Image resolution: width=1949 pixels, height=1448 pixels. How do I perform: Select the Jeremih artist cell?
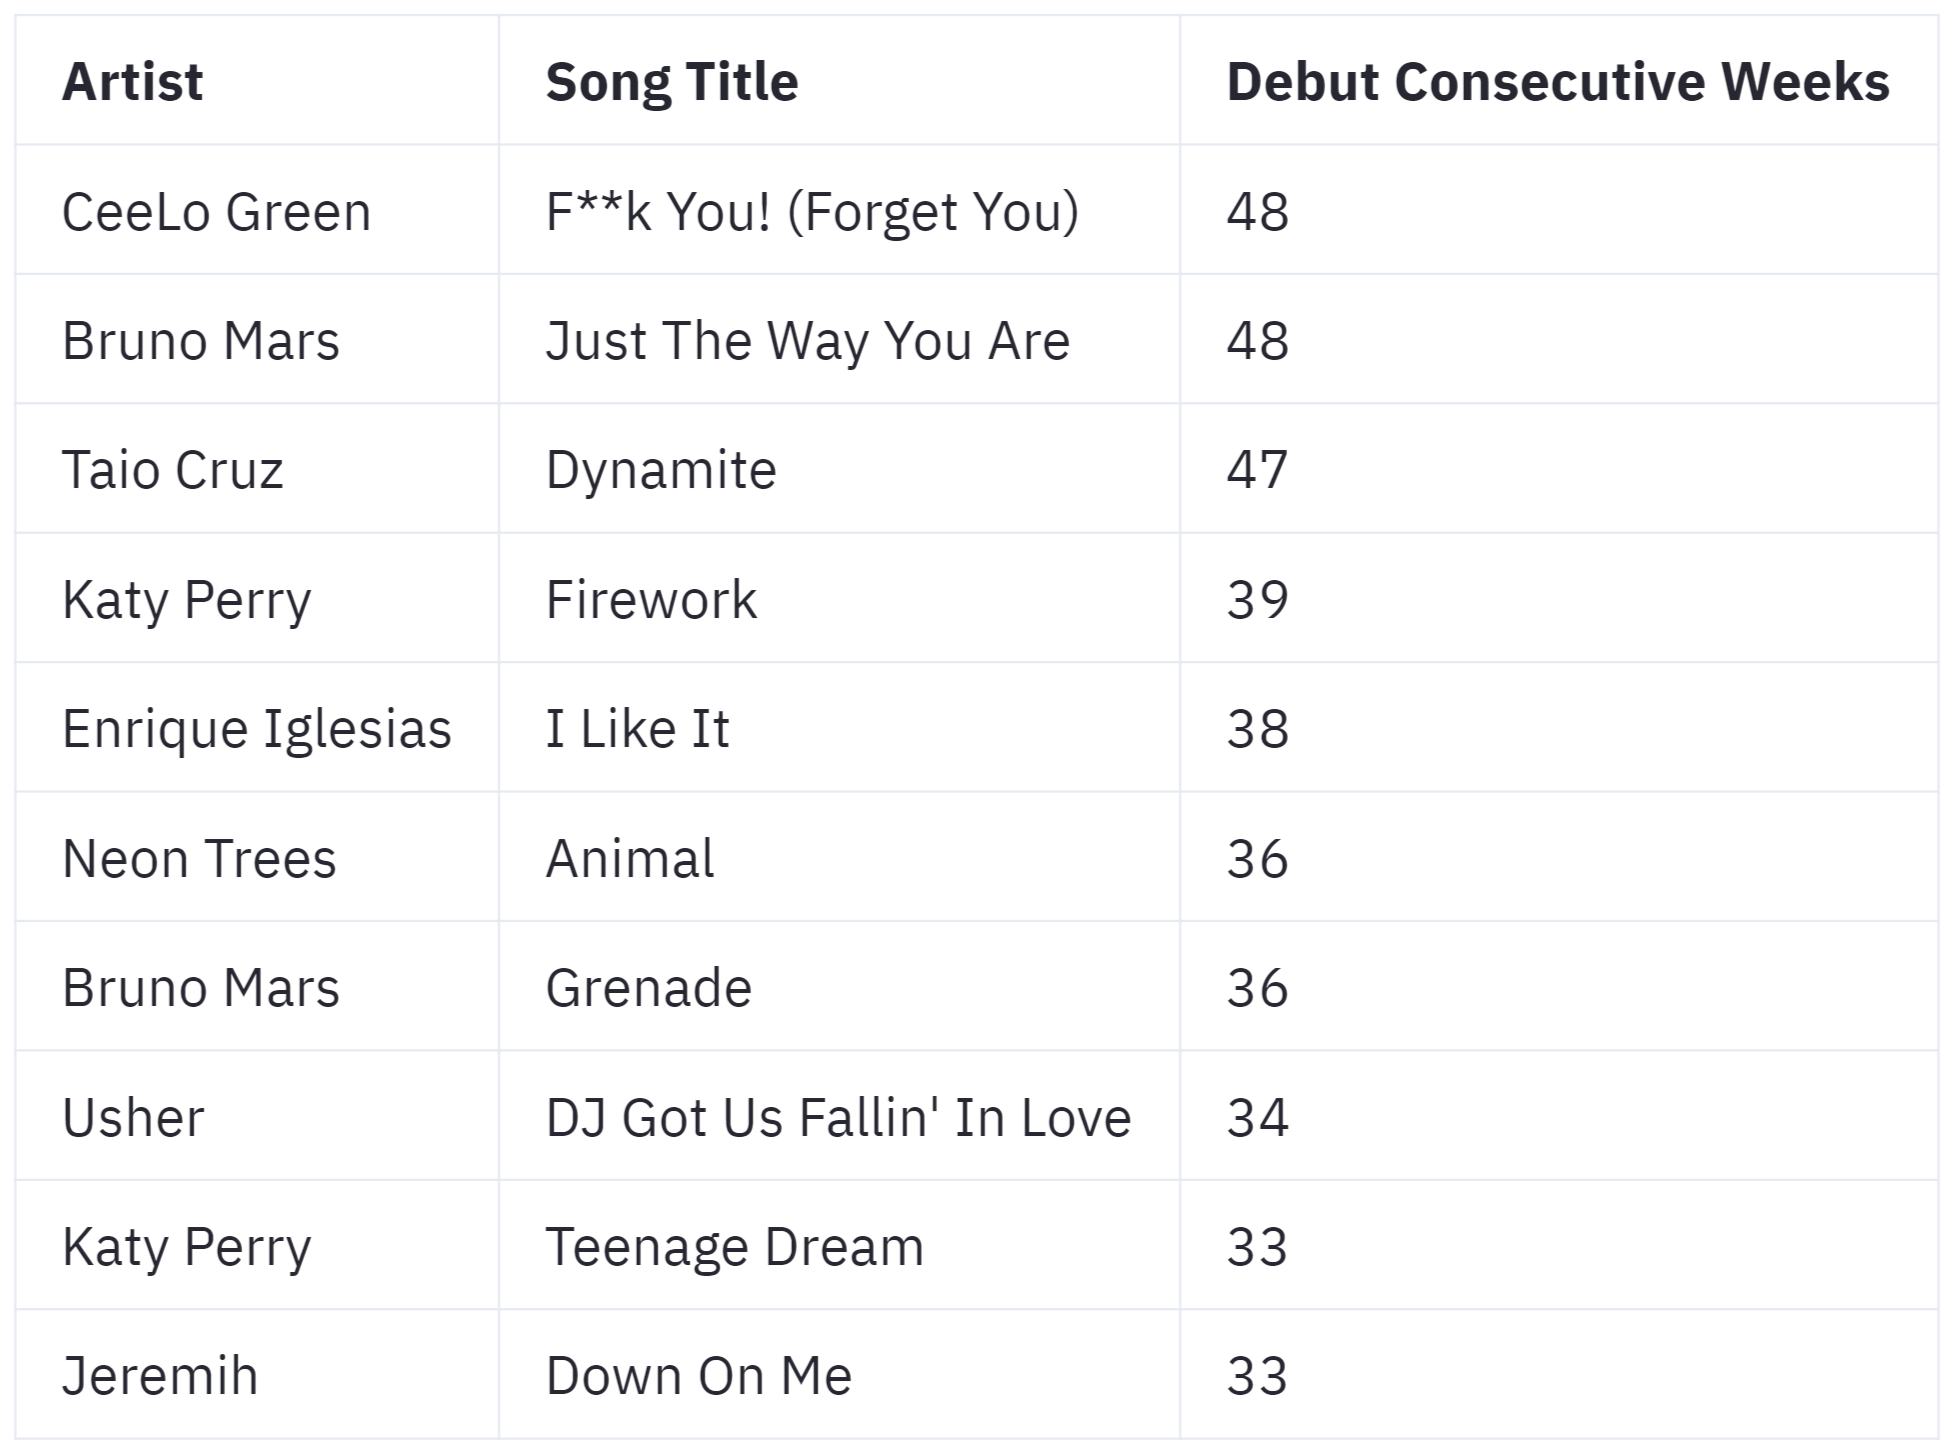tap(160, 1376)
